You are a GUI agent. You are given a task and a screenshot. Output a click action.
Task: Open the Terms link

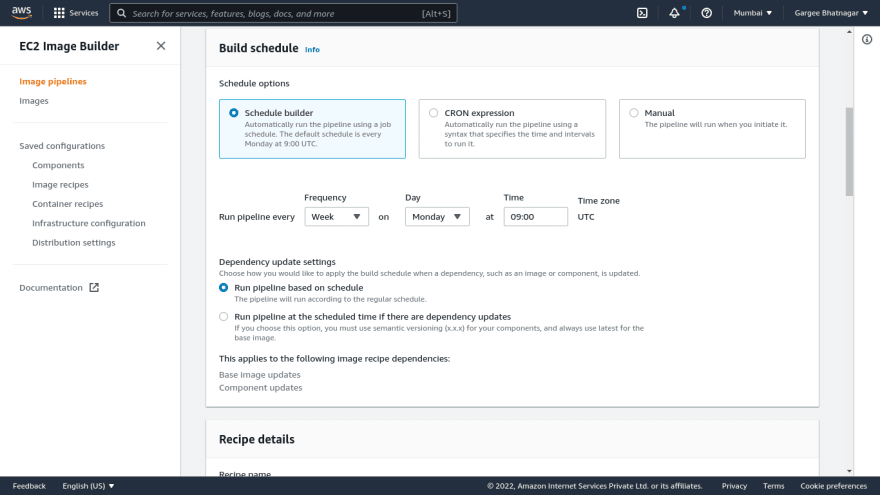pos(773,486)
